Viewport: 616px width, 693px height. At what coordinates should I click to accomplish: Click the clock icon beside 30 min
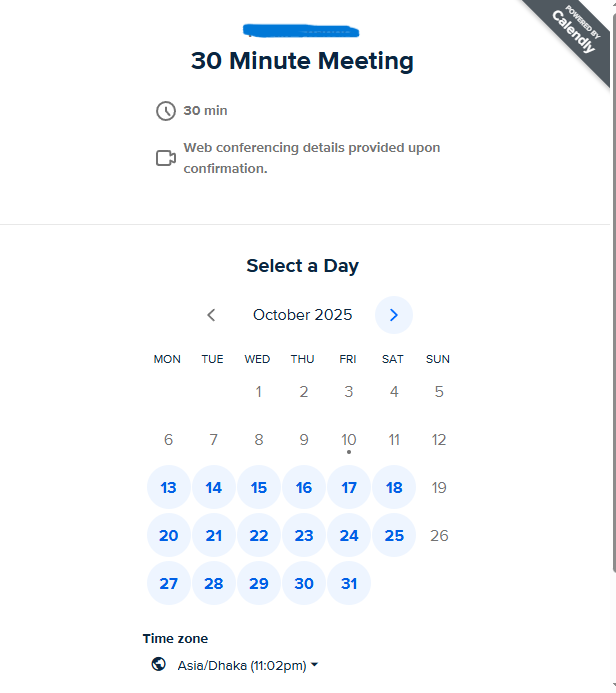(166, 111)
